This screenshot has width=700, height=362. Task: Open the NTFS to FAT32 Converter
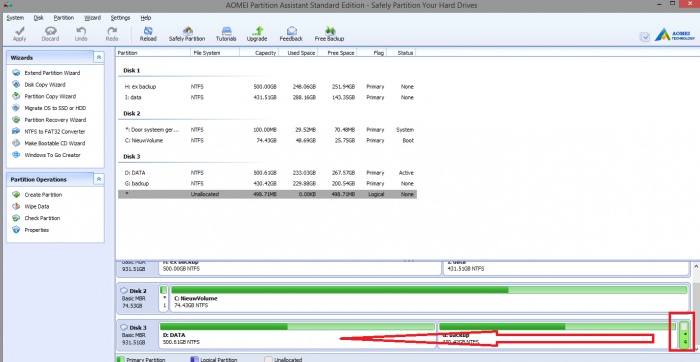[x=49, y=131]
